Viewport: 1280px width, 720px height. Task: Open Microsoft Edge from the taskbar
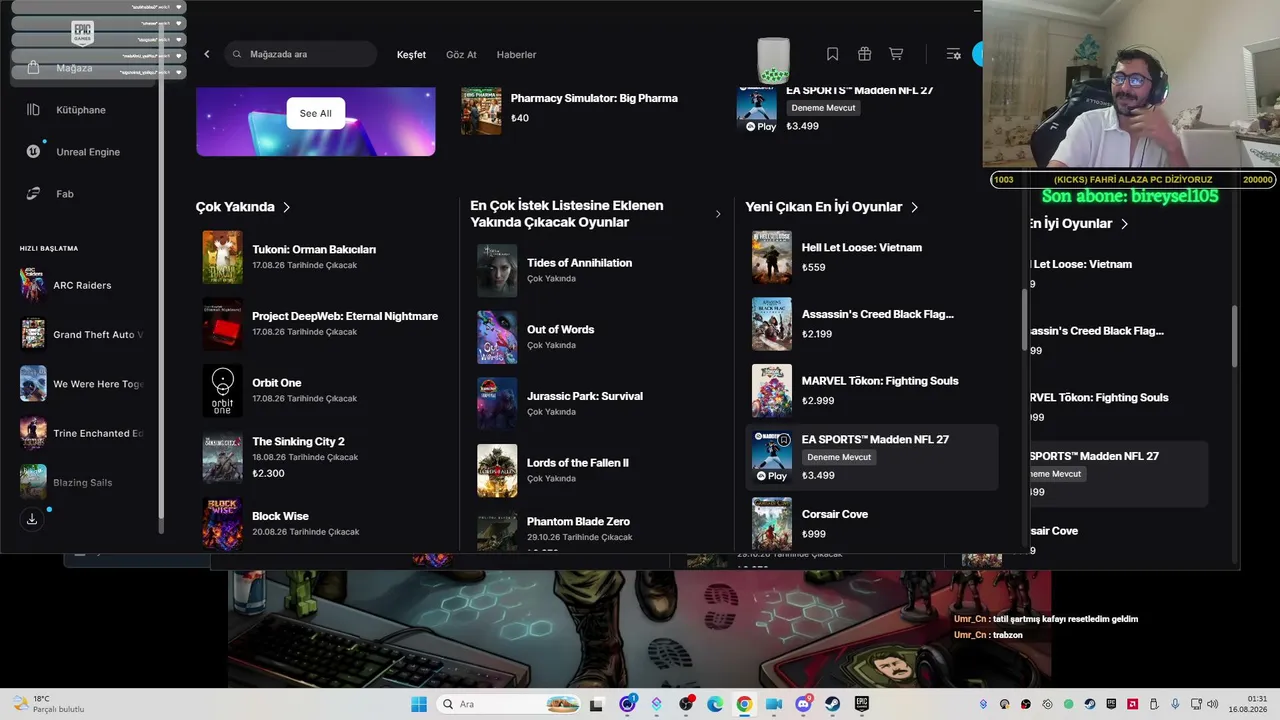pyautogui.click(x=715, y=704)
